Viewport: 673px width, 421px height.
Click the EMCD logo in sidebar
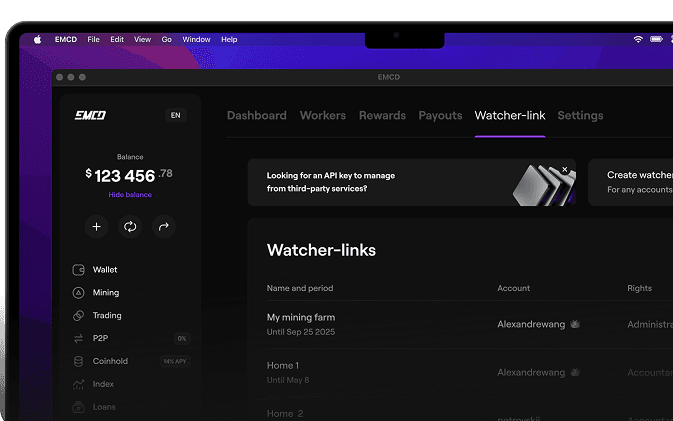90,115
